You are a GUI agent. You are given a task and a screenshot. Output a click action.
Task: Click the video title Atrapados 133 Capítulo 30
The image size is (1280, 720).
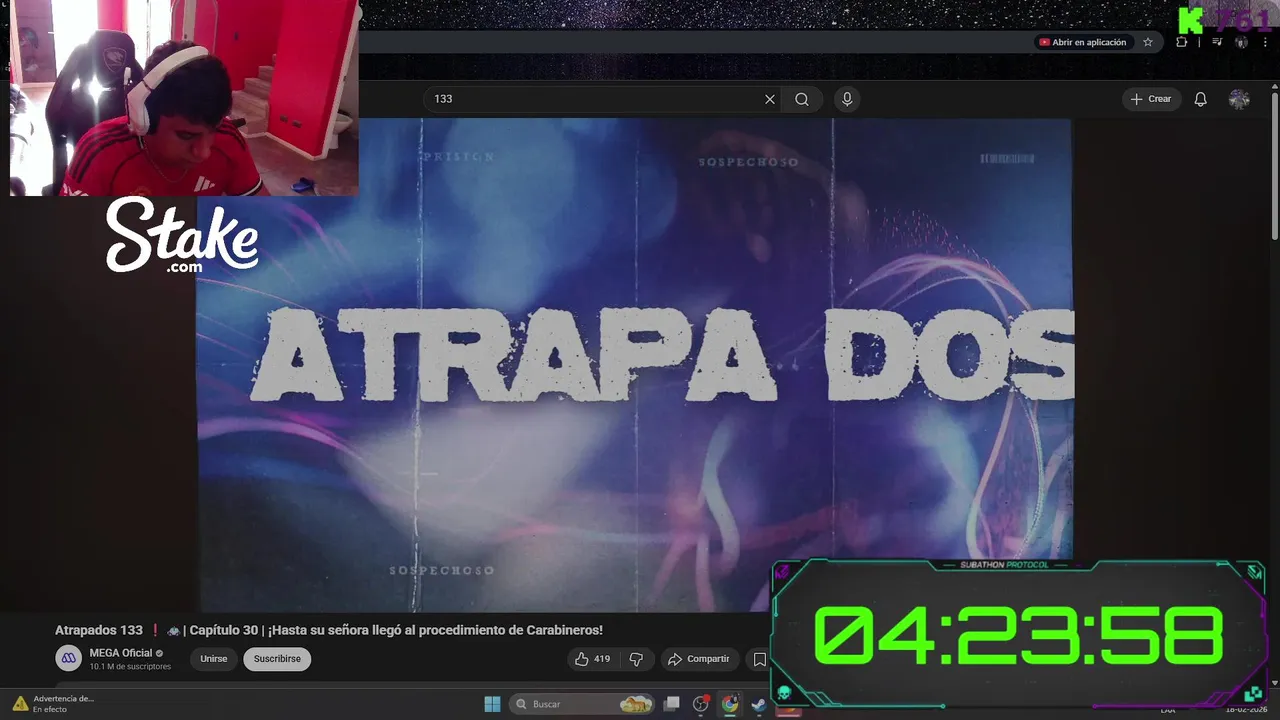tap(329, 630)
